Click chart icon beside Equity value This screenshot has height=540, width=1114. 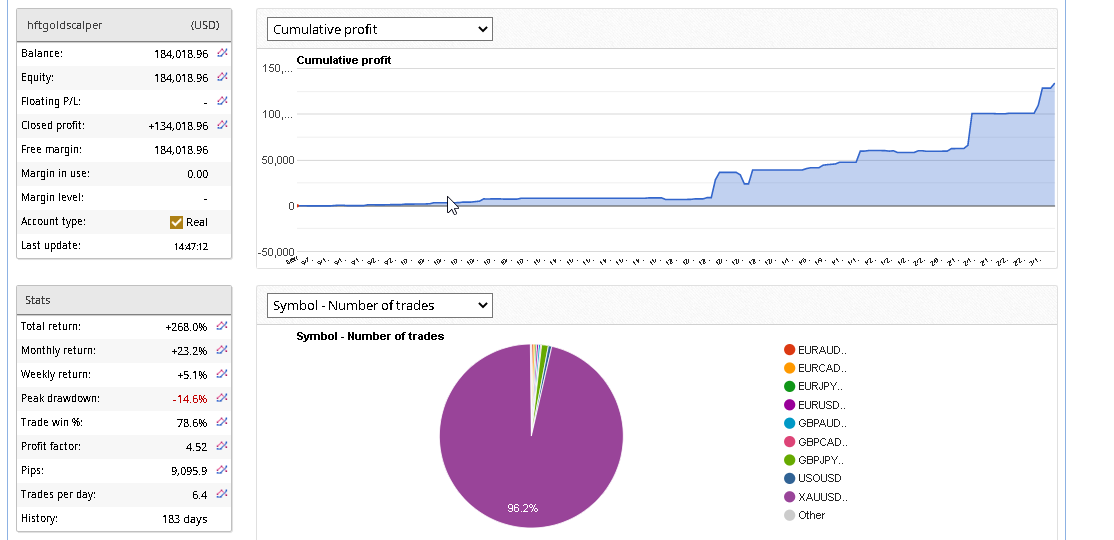[222, 77]
